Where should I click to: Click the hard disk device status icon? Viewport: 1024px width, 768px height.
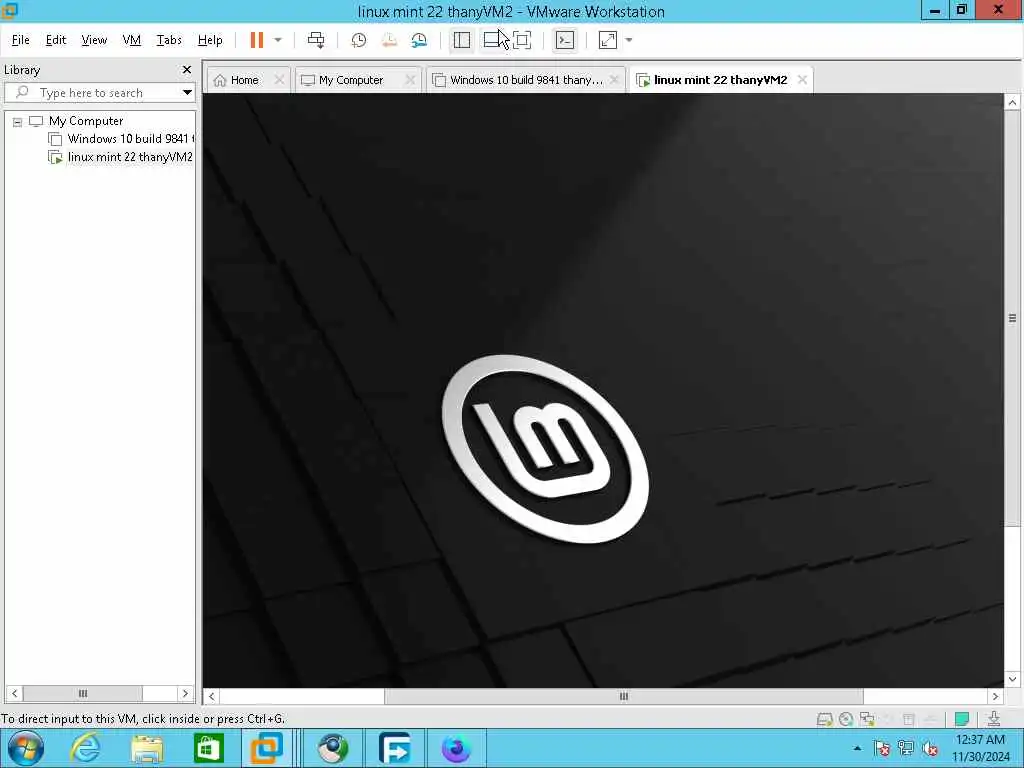(824, 720)
